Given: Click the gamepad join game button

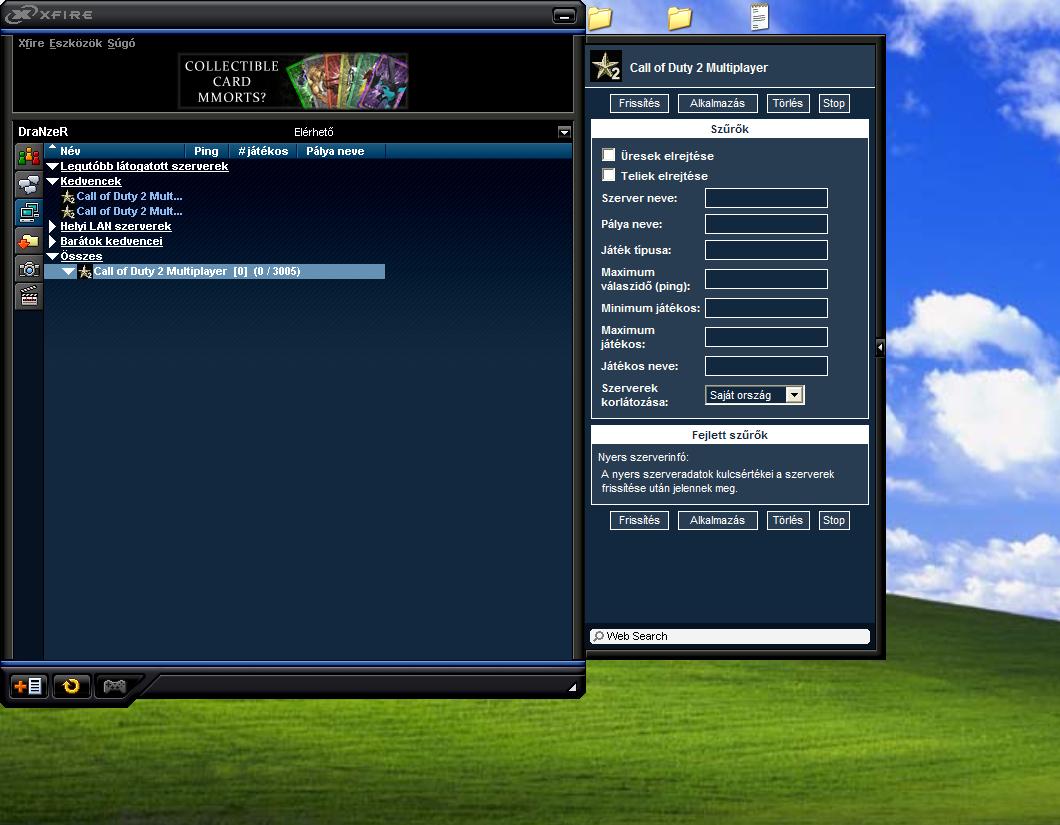Looking at the screenshot, I should [114, 686].
